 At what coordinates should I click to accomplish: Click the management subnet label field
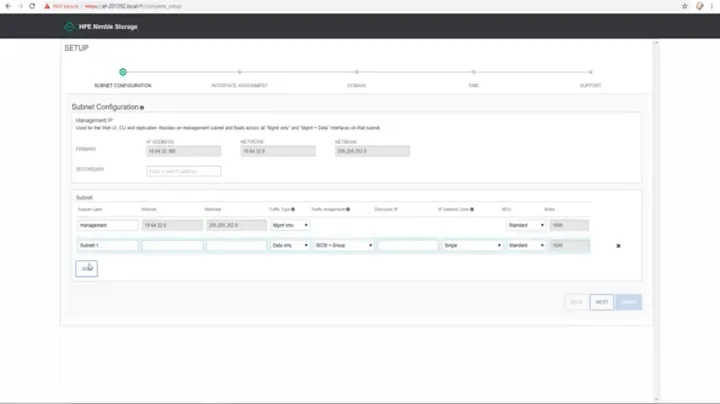pos(107,225)
